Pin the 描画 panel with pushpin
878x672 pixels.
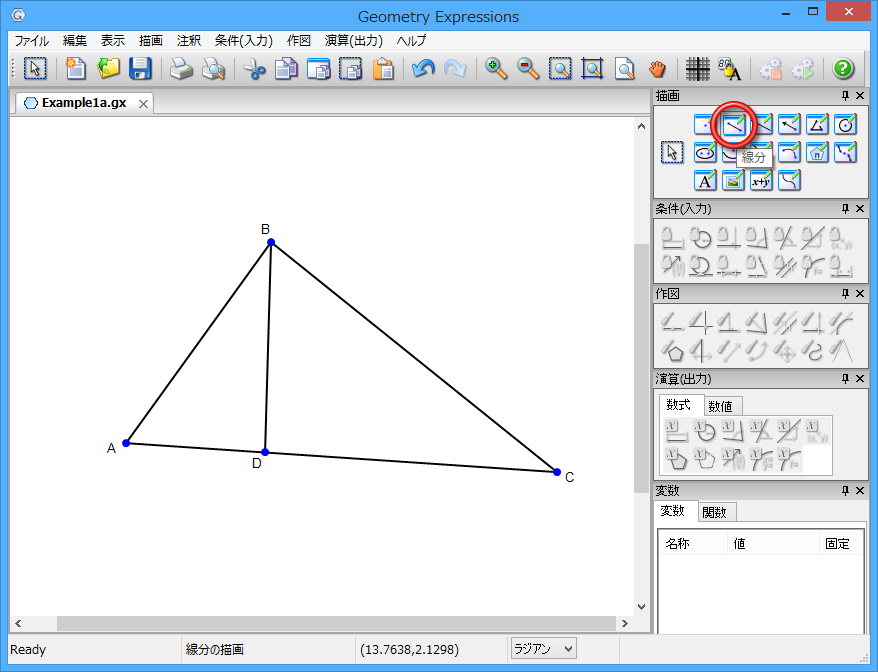845,96
